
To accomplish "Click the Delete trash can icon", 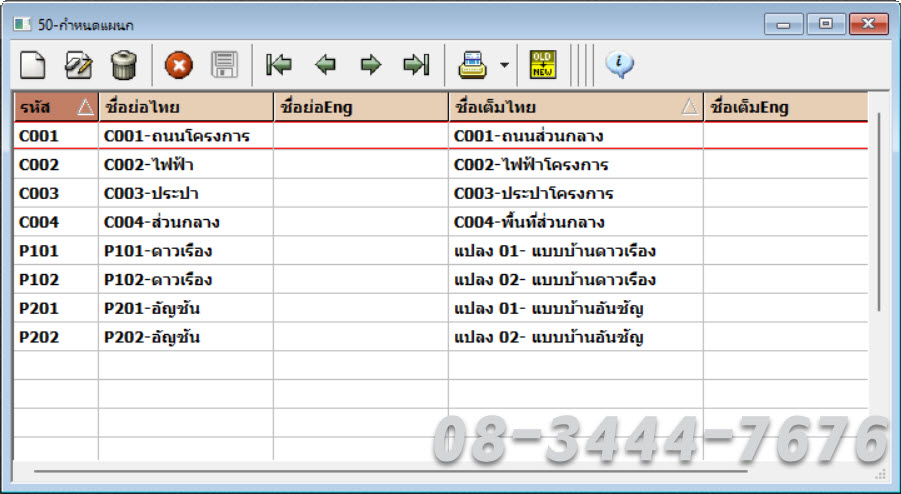I will [124, 65].
